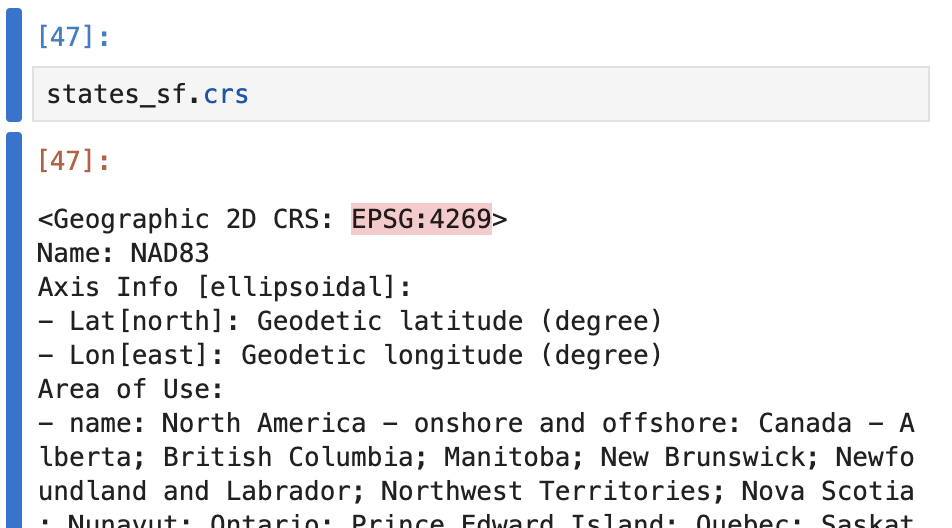This screenshot has width=952, height=528.
Task: Click the 'Name: NAD83' output line
Action: [123, 253]
